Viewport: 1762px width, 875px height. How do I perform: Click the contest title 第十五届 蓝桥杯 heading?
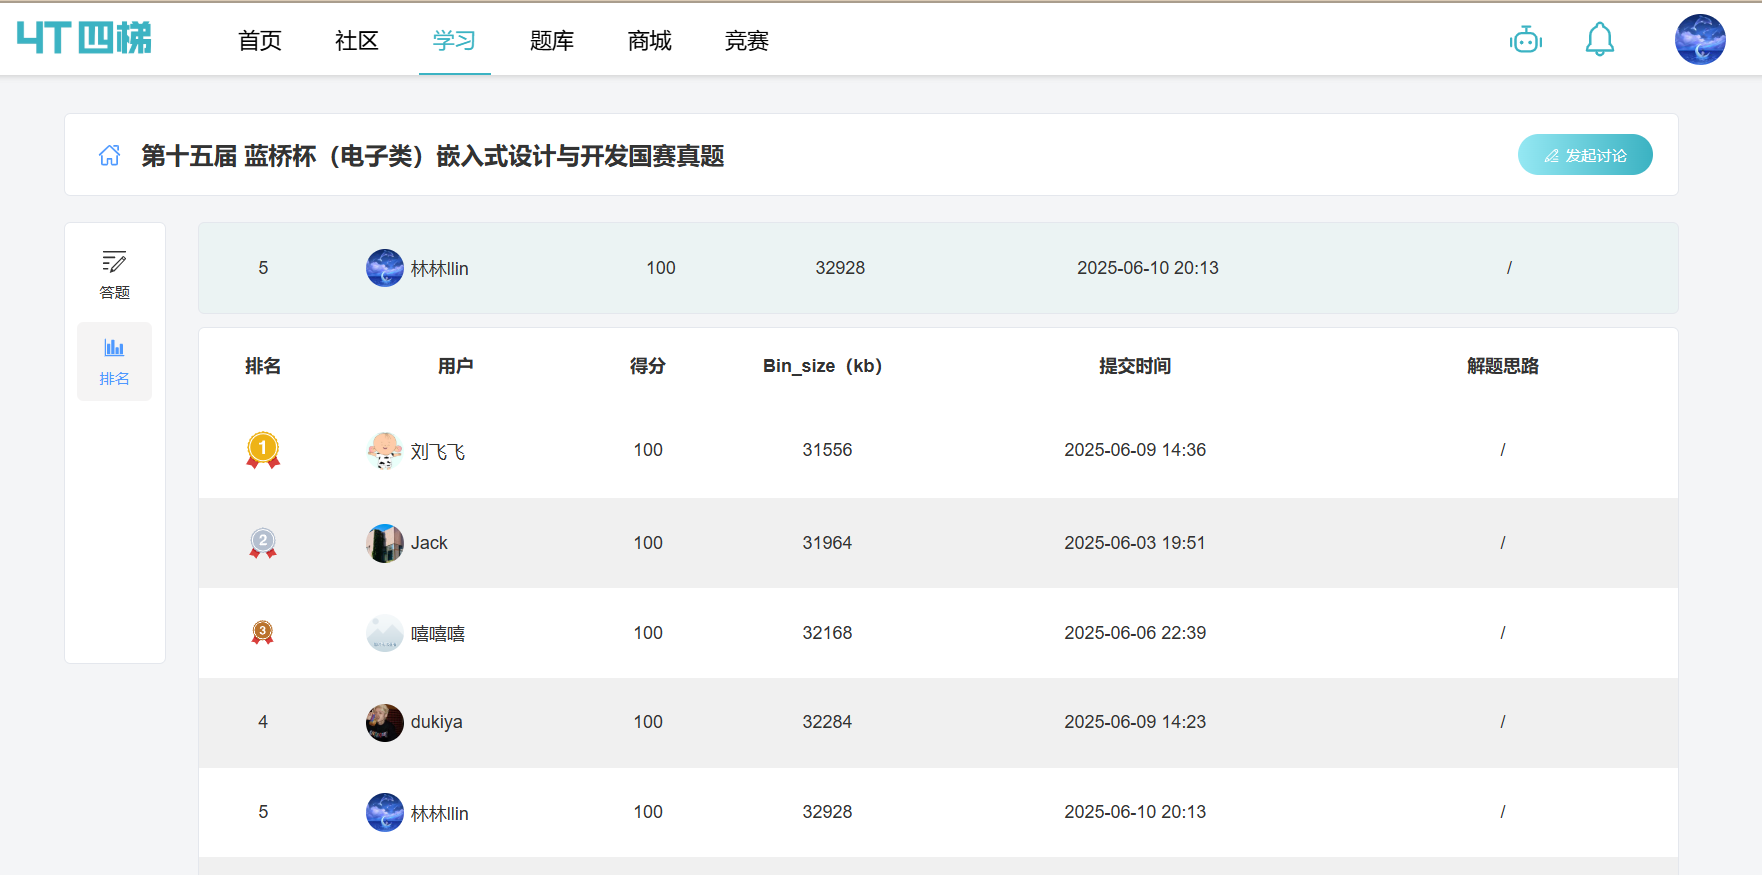point(433,156)
